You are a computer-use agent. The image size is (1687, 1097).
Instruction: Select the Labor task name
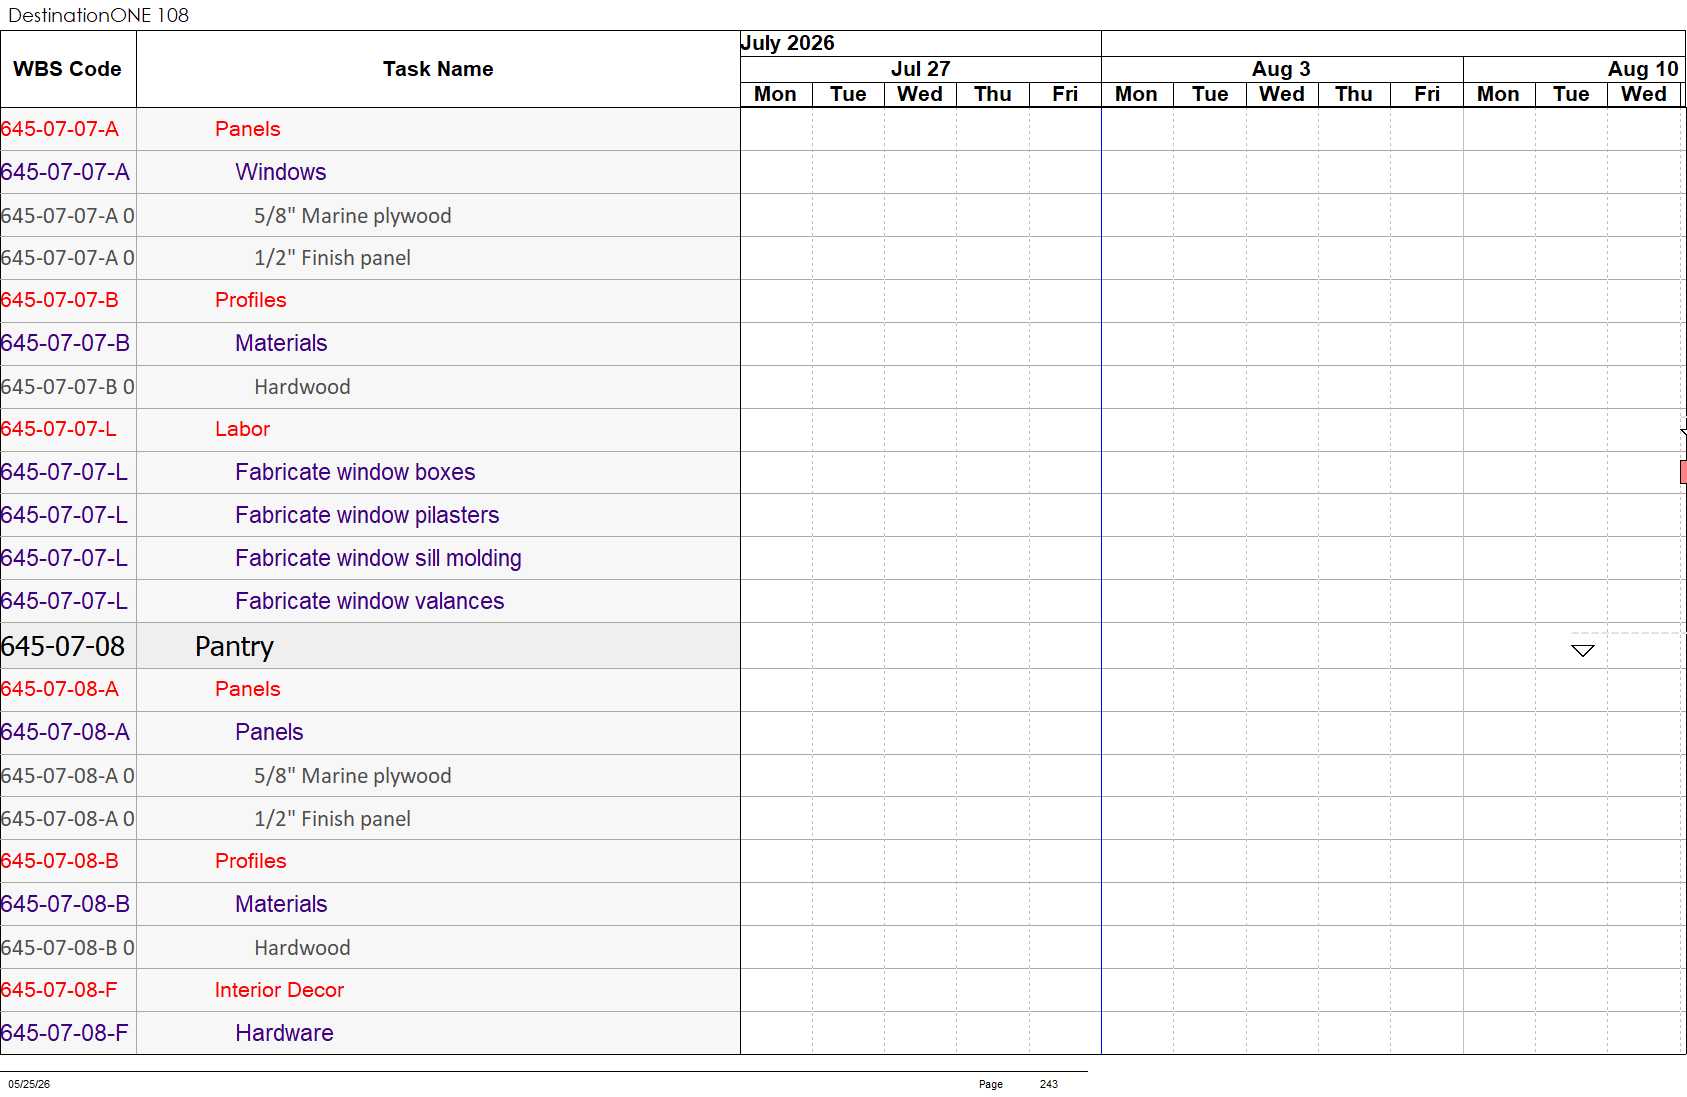(242, 429)
